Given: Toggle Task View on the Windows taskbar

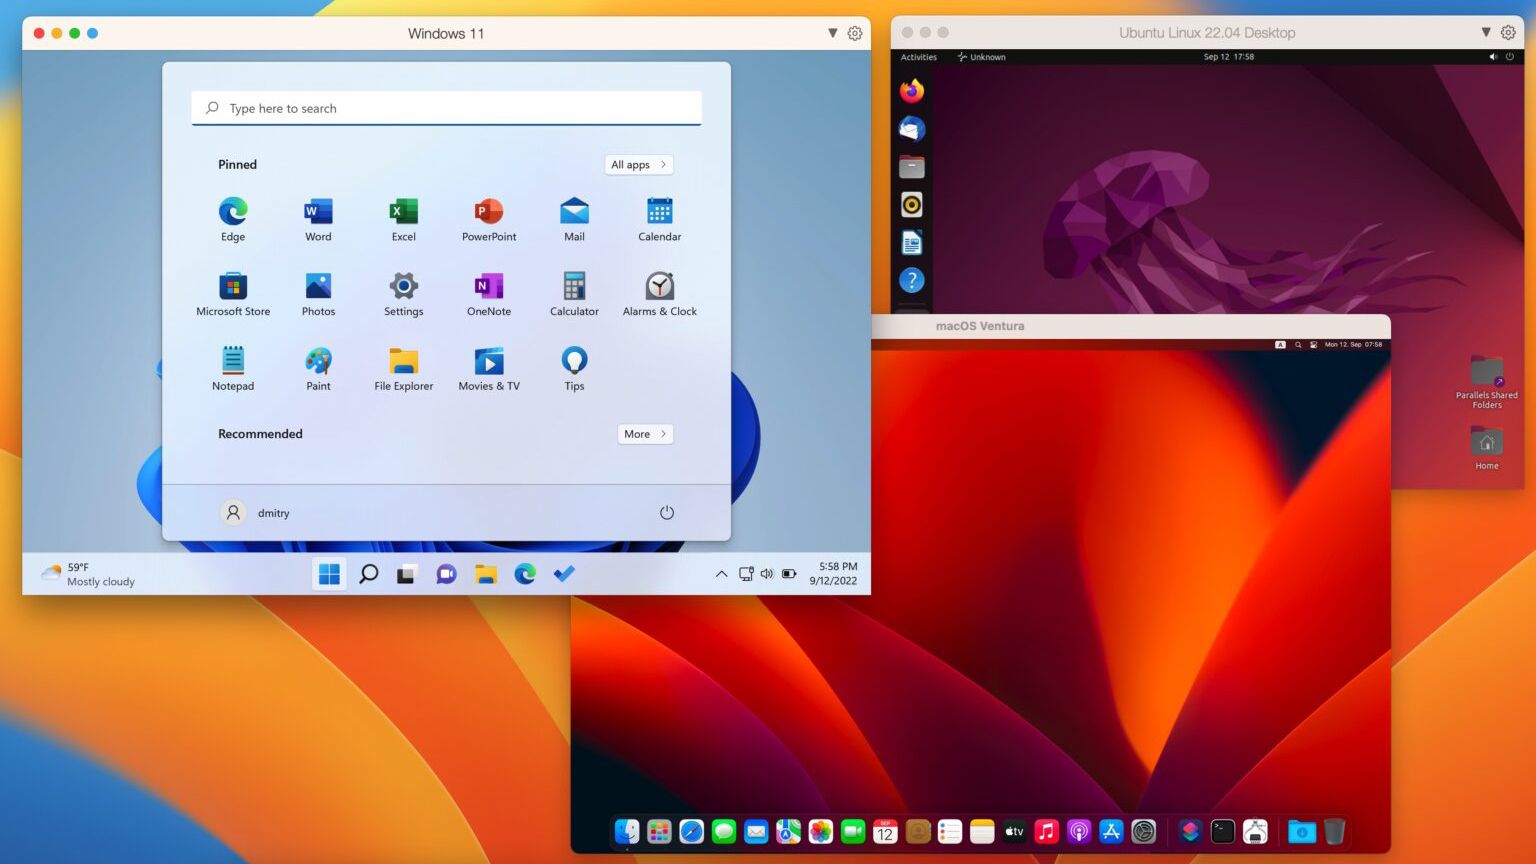Looking at the screenshot, I should coord(406,573).
